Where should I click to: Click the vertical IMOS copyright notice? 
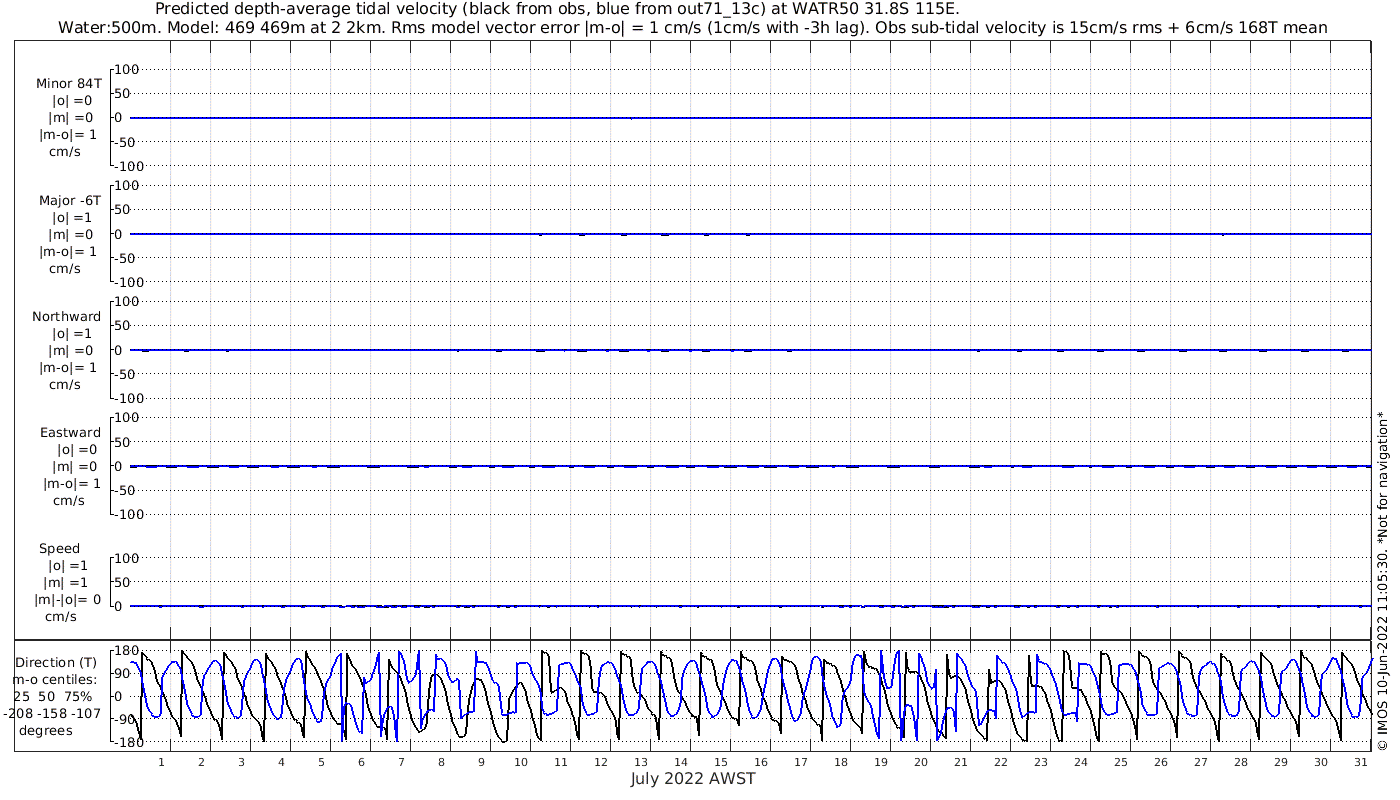coord(1382,580)
